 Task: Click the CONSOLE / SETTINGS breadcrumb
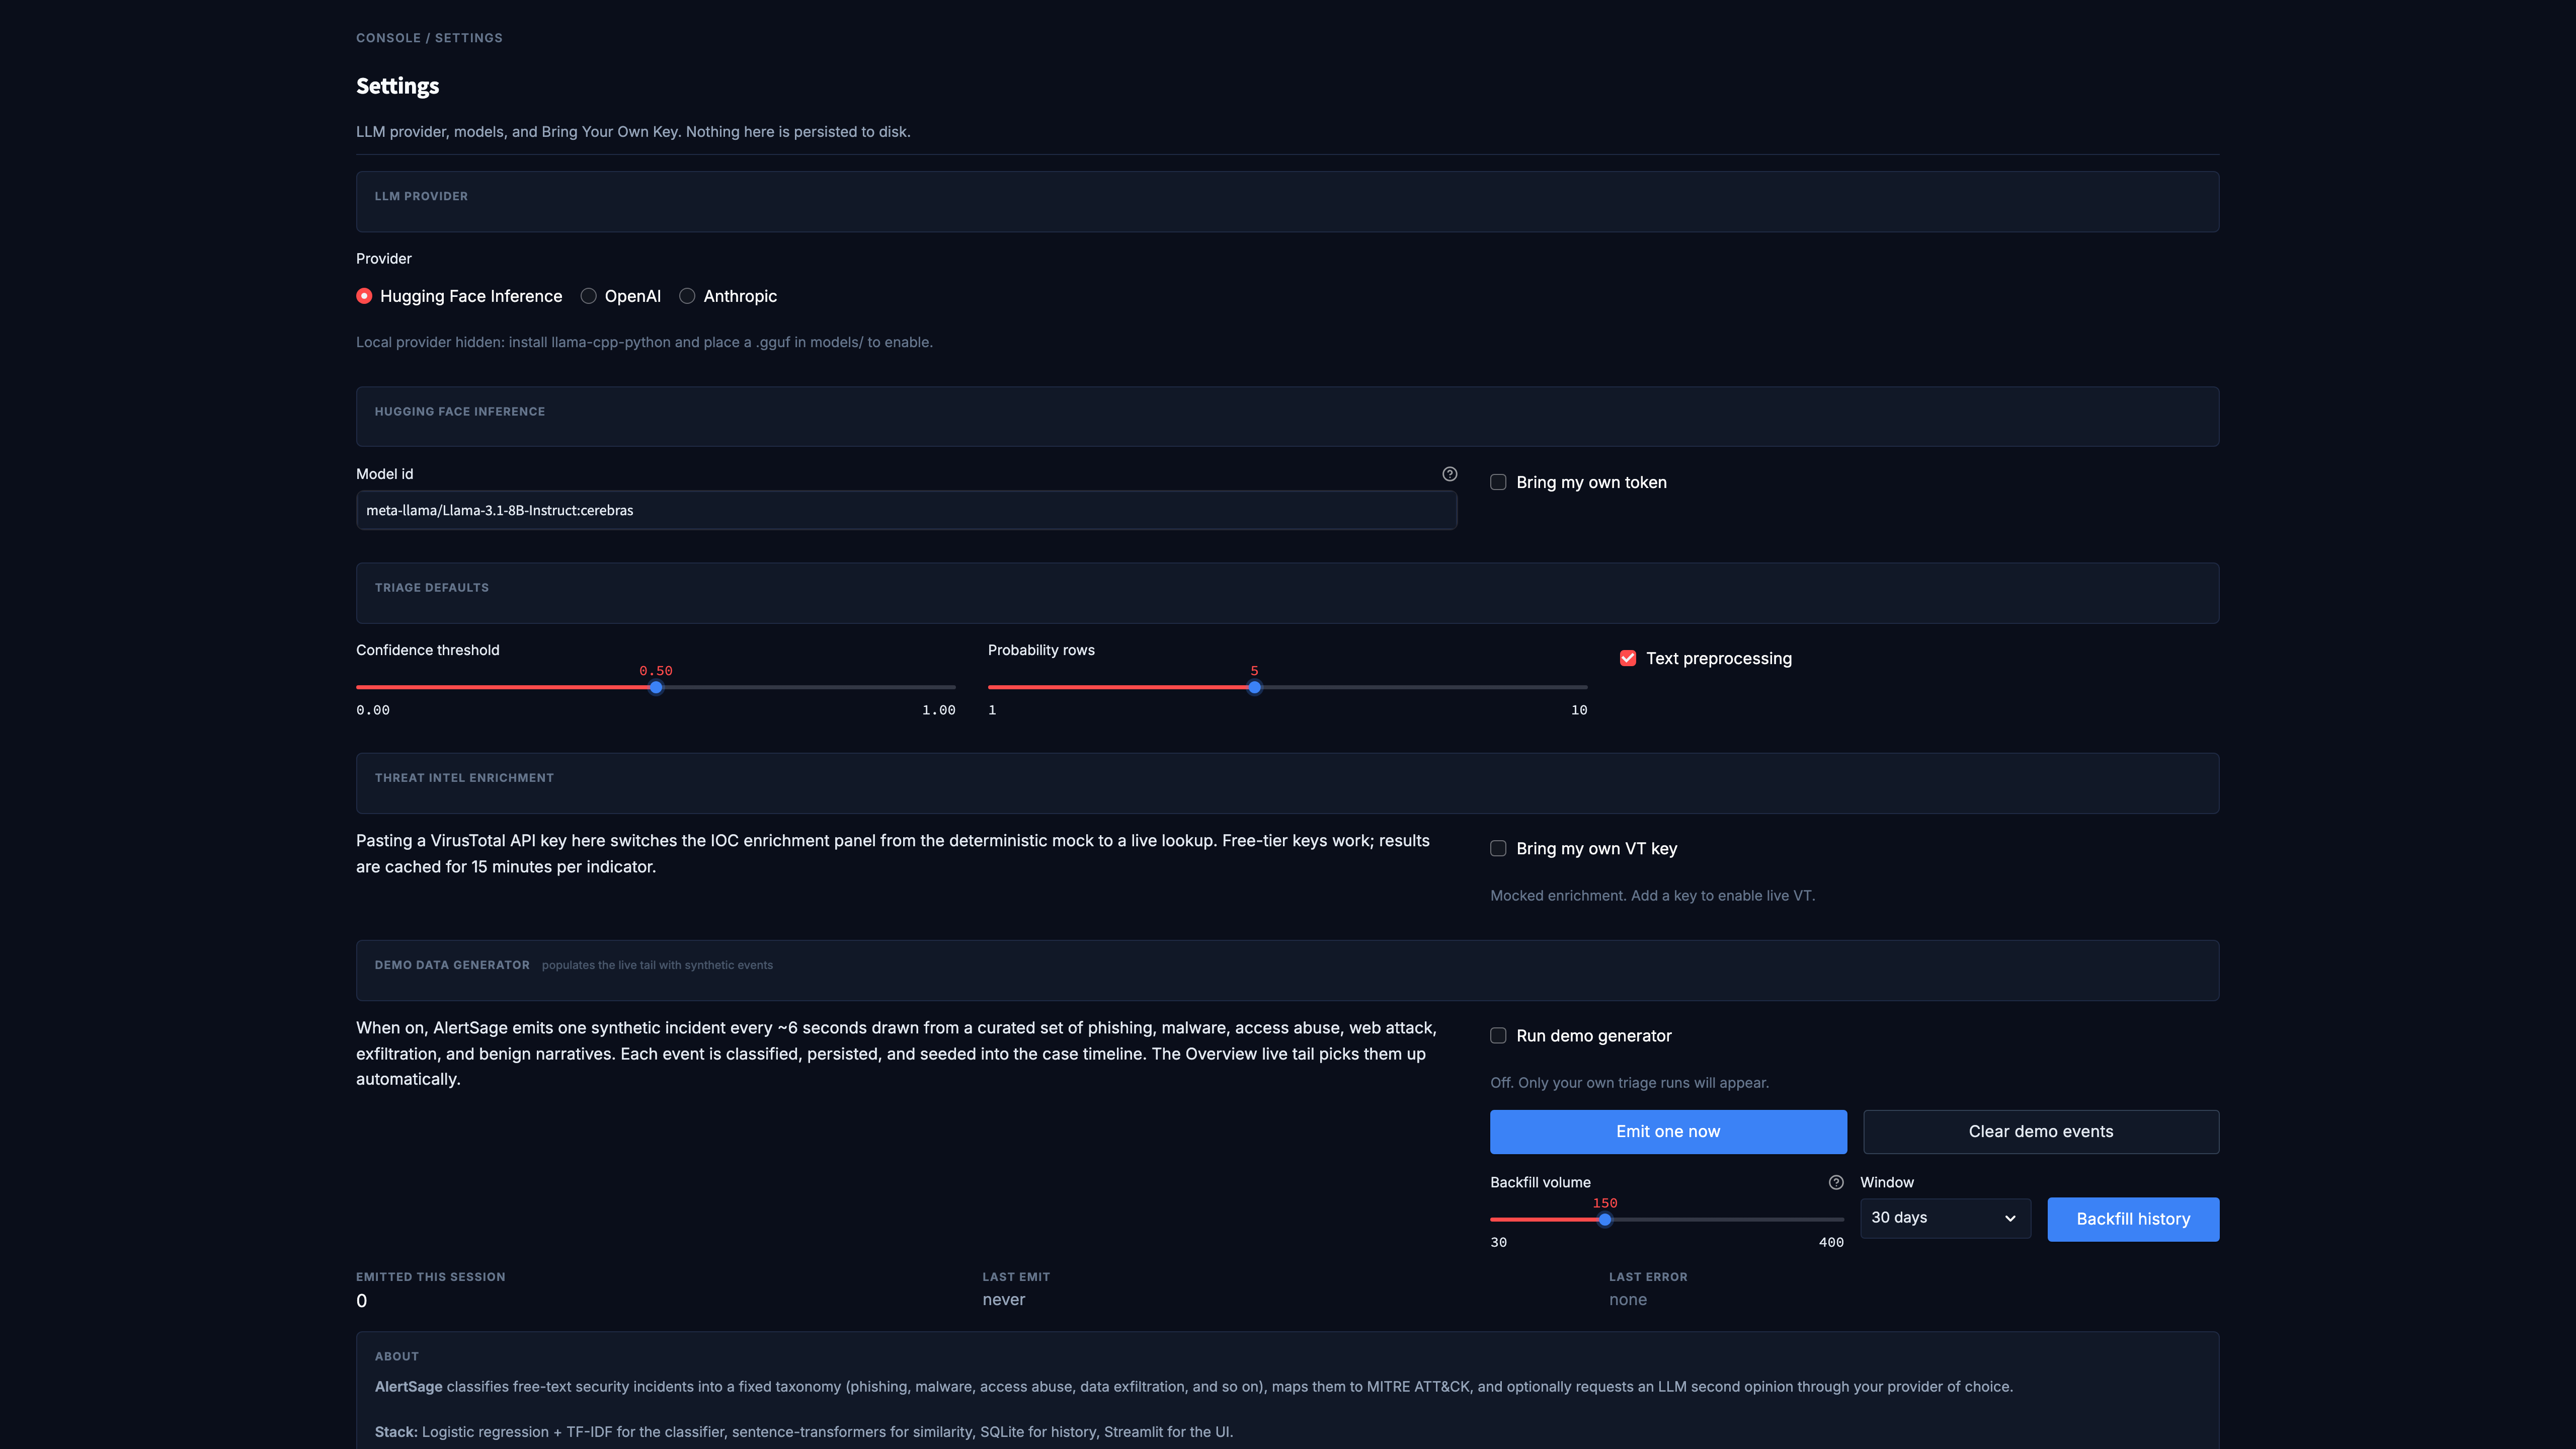pyautogui.click(x=429, y=38)
